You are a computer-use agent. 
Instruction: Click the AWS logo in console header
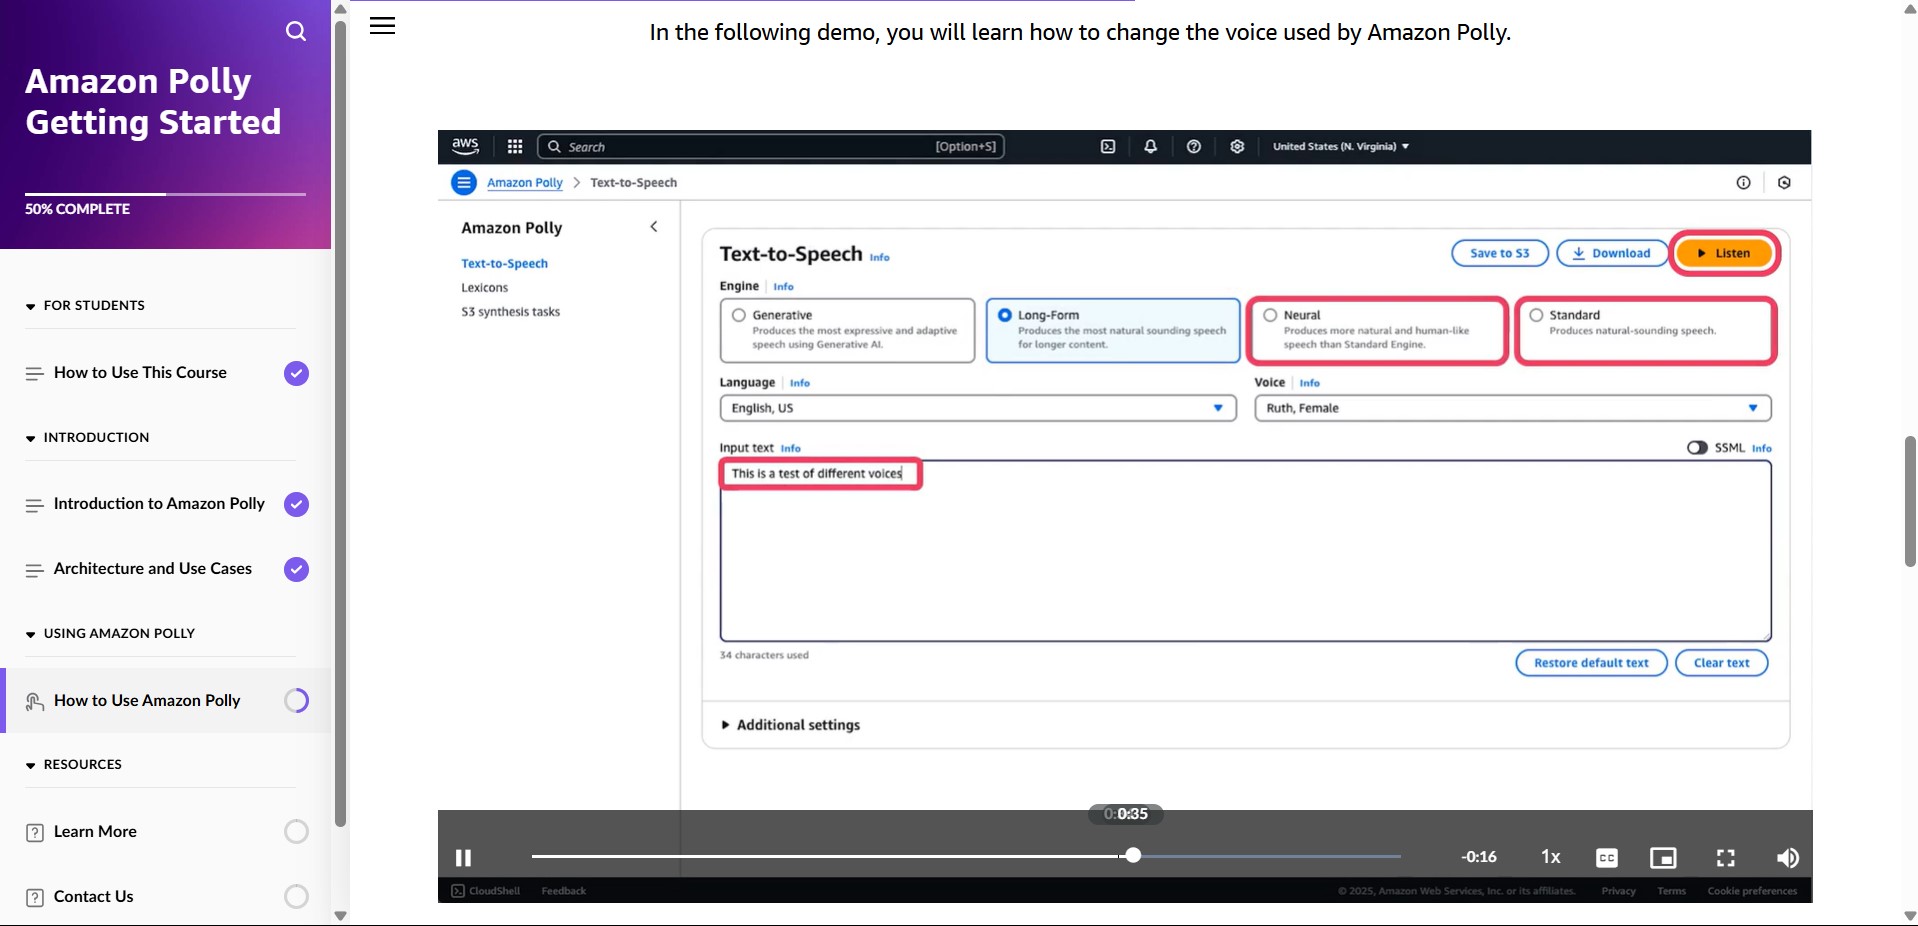tap(465, 146)
